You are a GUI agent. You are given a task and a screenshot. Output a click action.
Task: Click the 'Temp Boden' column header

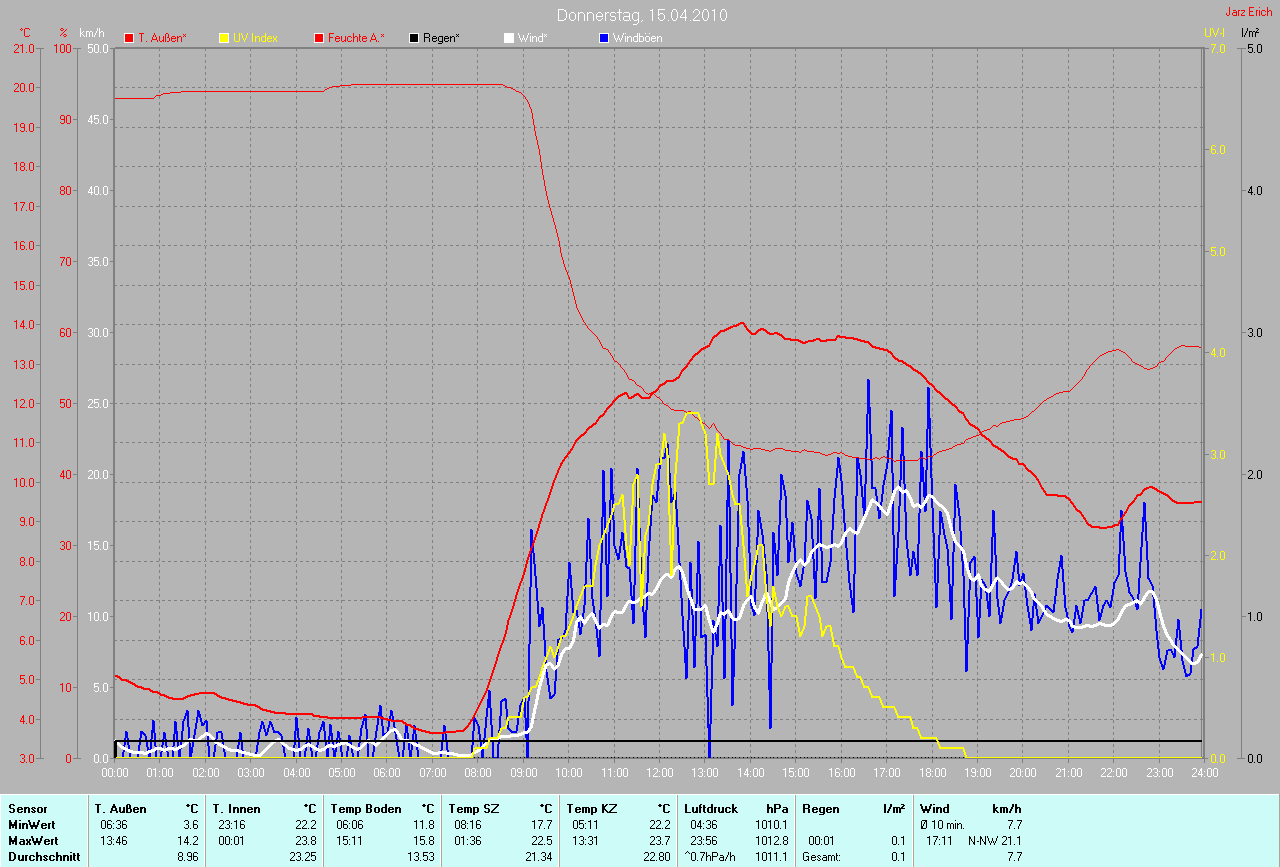pyautogui.click(x=366, y=808)
